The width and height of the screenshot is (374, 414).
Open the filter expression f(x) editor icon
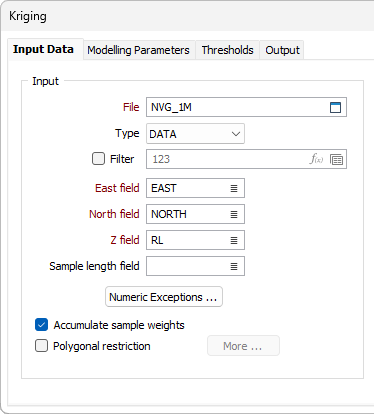pyautogui.click(x=316, y=159)
